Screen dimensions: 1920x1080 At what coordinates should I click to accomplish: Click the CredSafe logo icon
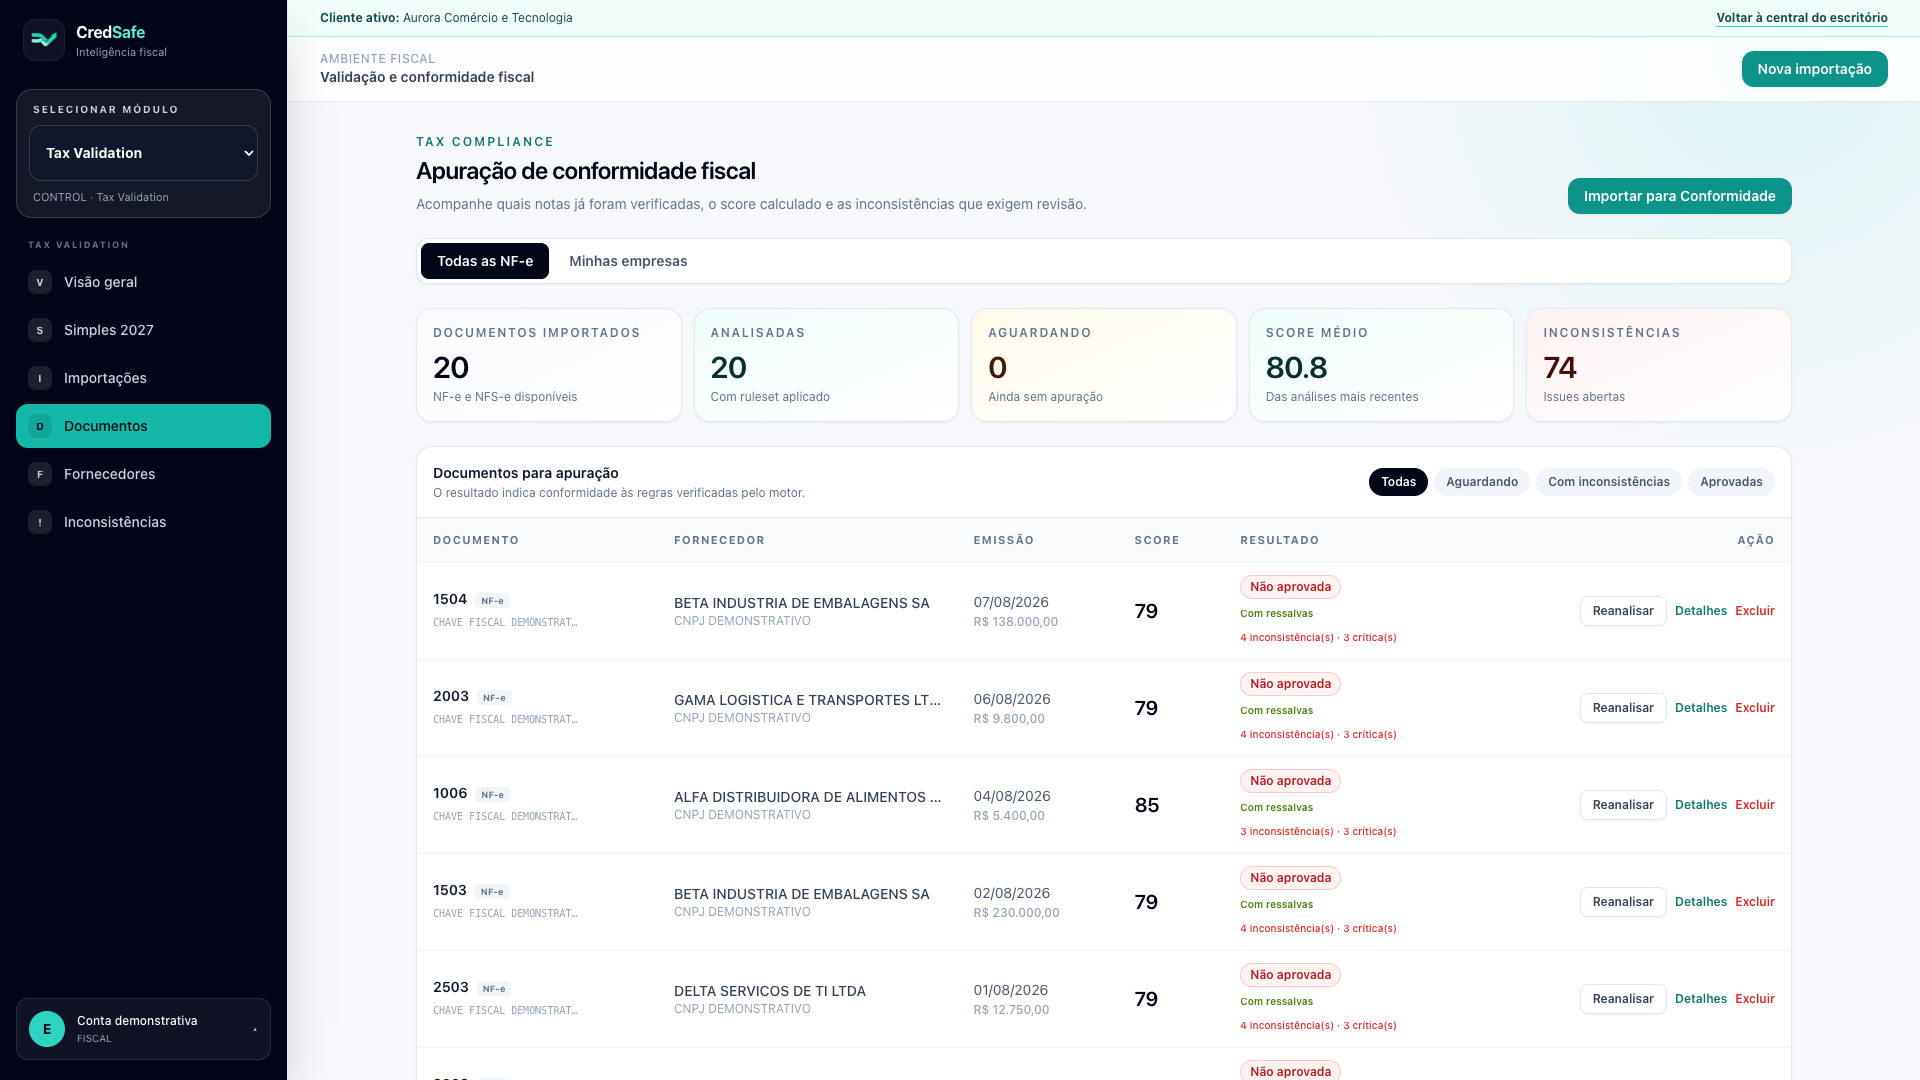(44, 40)
